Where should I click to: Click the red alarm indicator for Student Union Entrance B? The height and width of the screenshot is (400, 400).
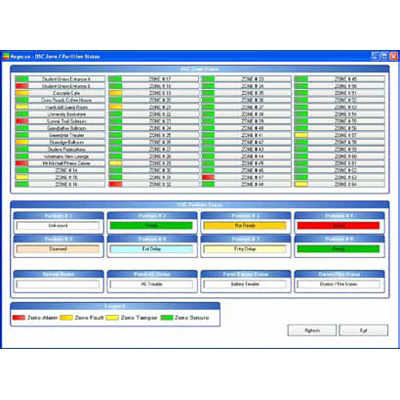point(22,86)
